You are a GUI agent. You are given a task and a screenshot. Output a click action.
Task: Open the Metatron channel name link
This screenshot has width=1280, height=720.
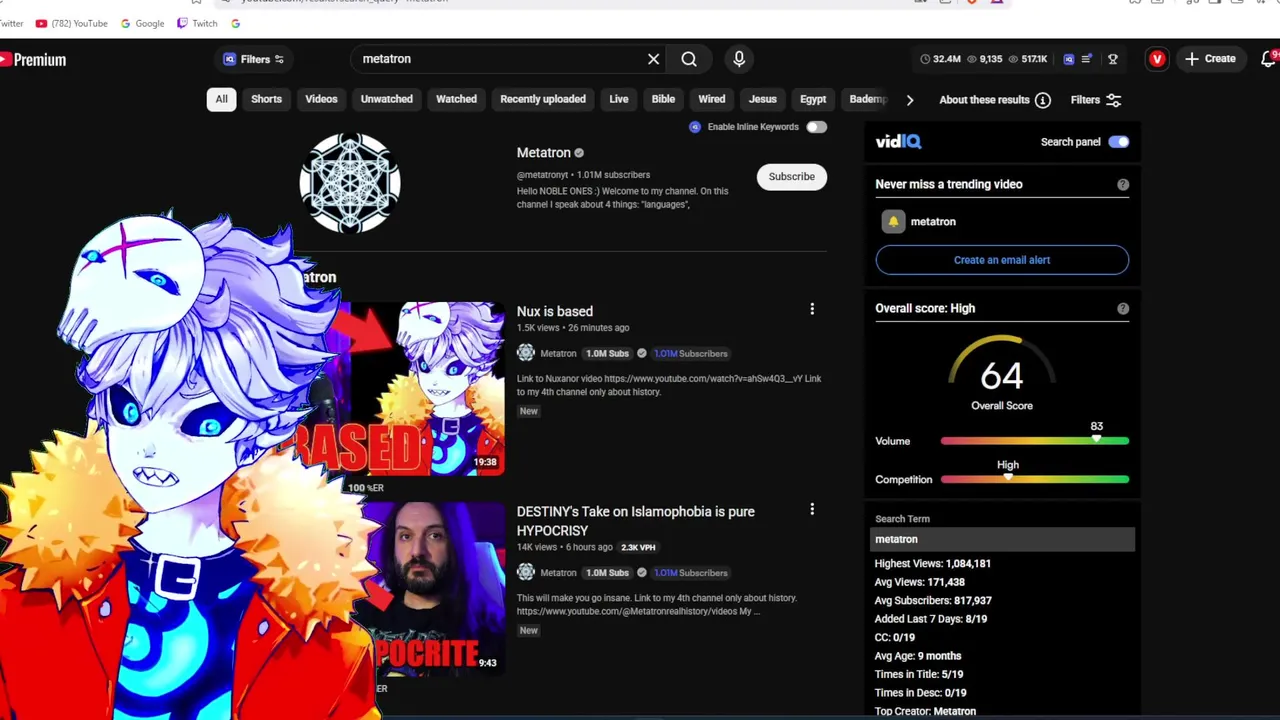(x=543, y=153)
